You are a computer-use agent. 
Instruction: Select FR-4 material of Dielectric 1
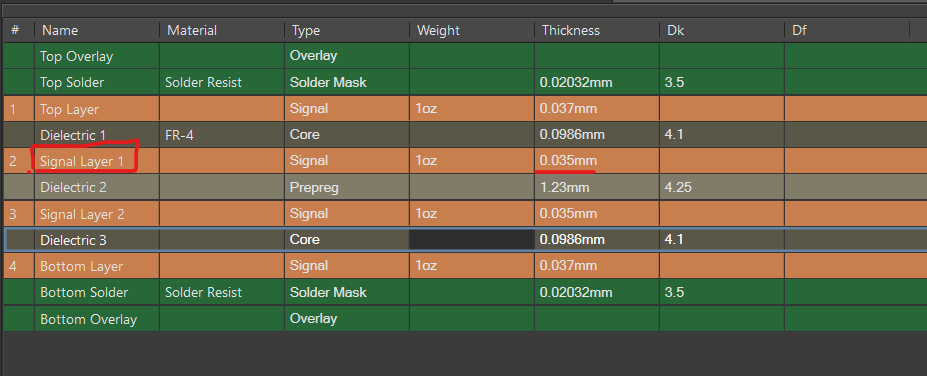(179, 135)
